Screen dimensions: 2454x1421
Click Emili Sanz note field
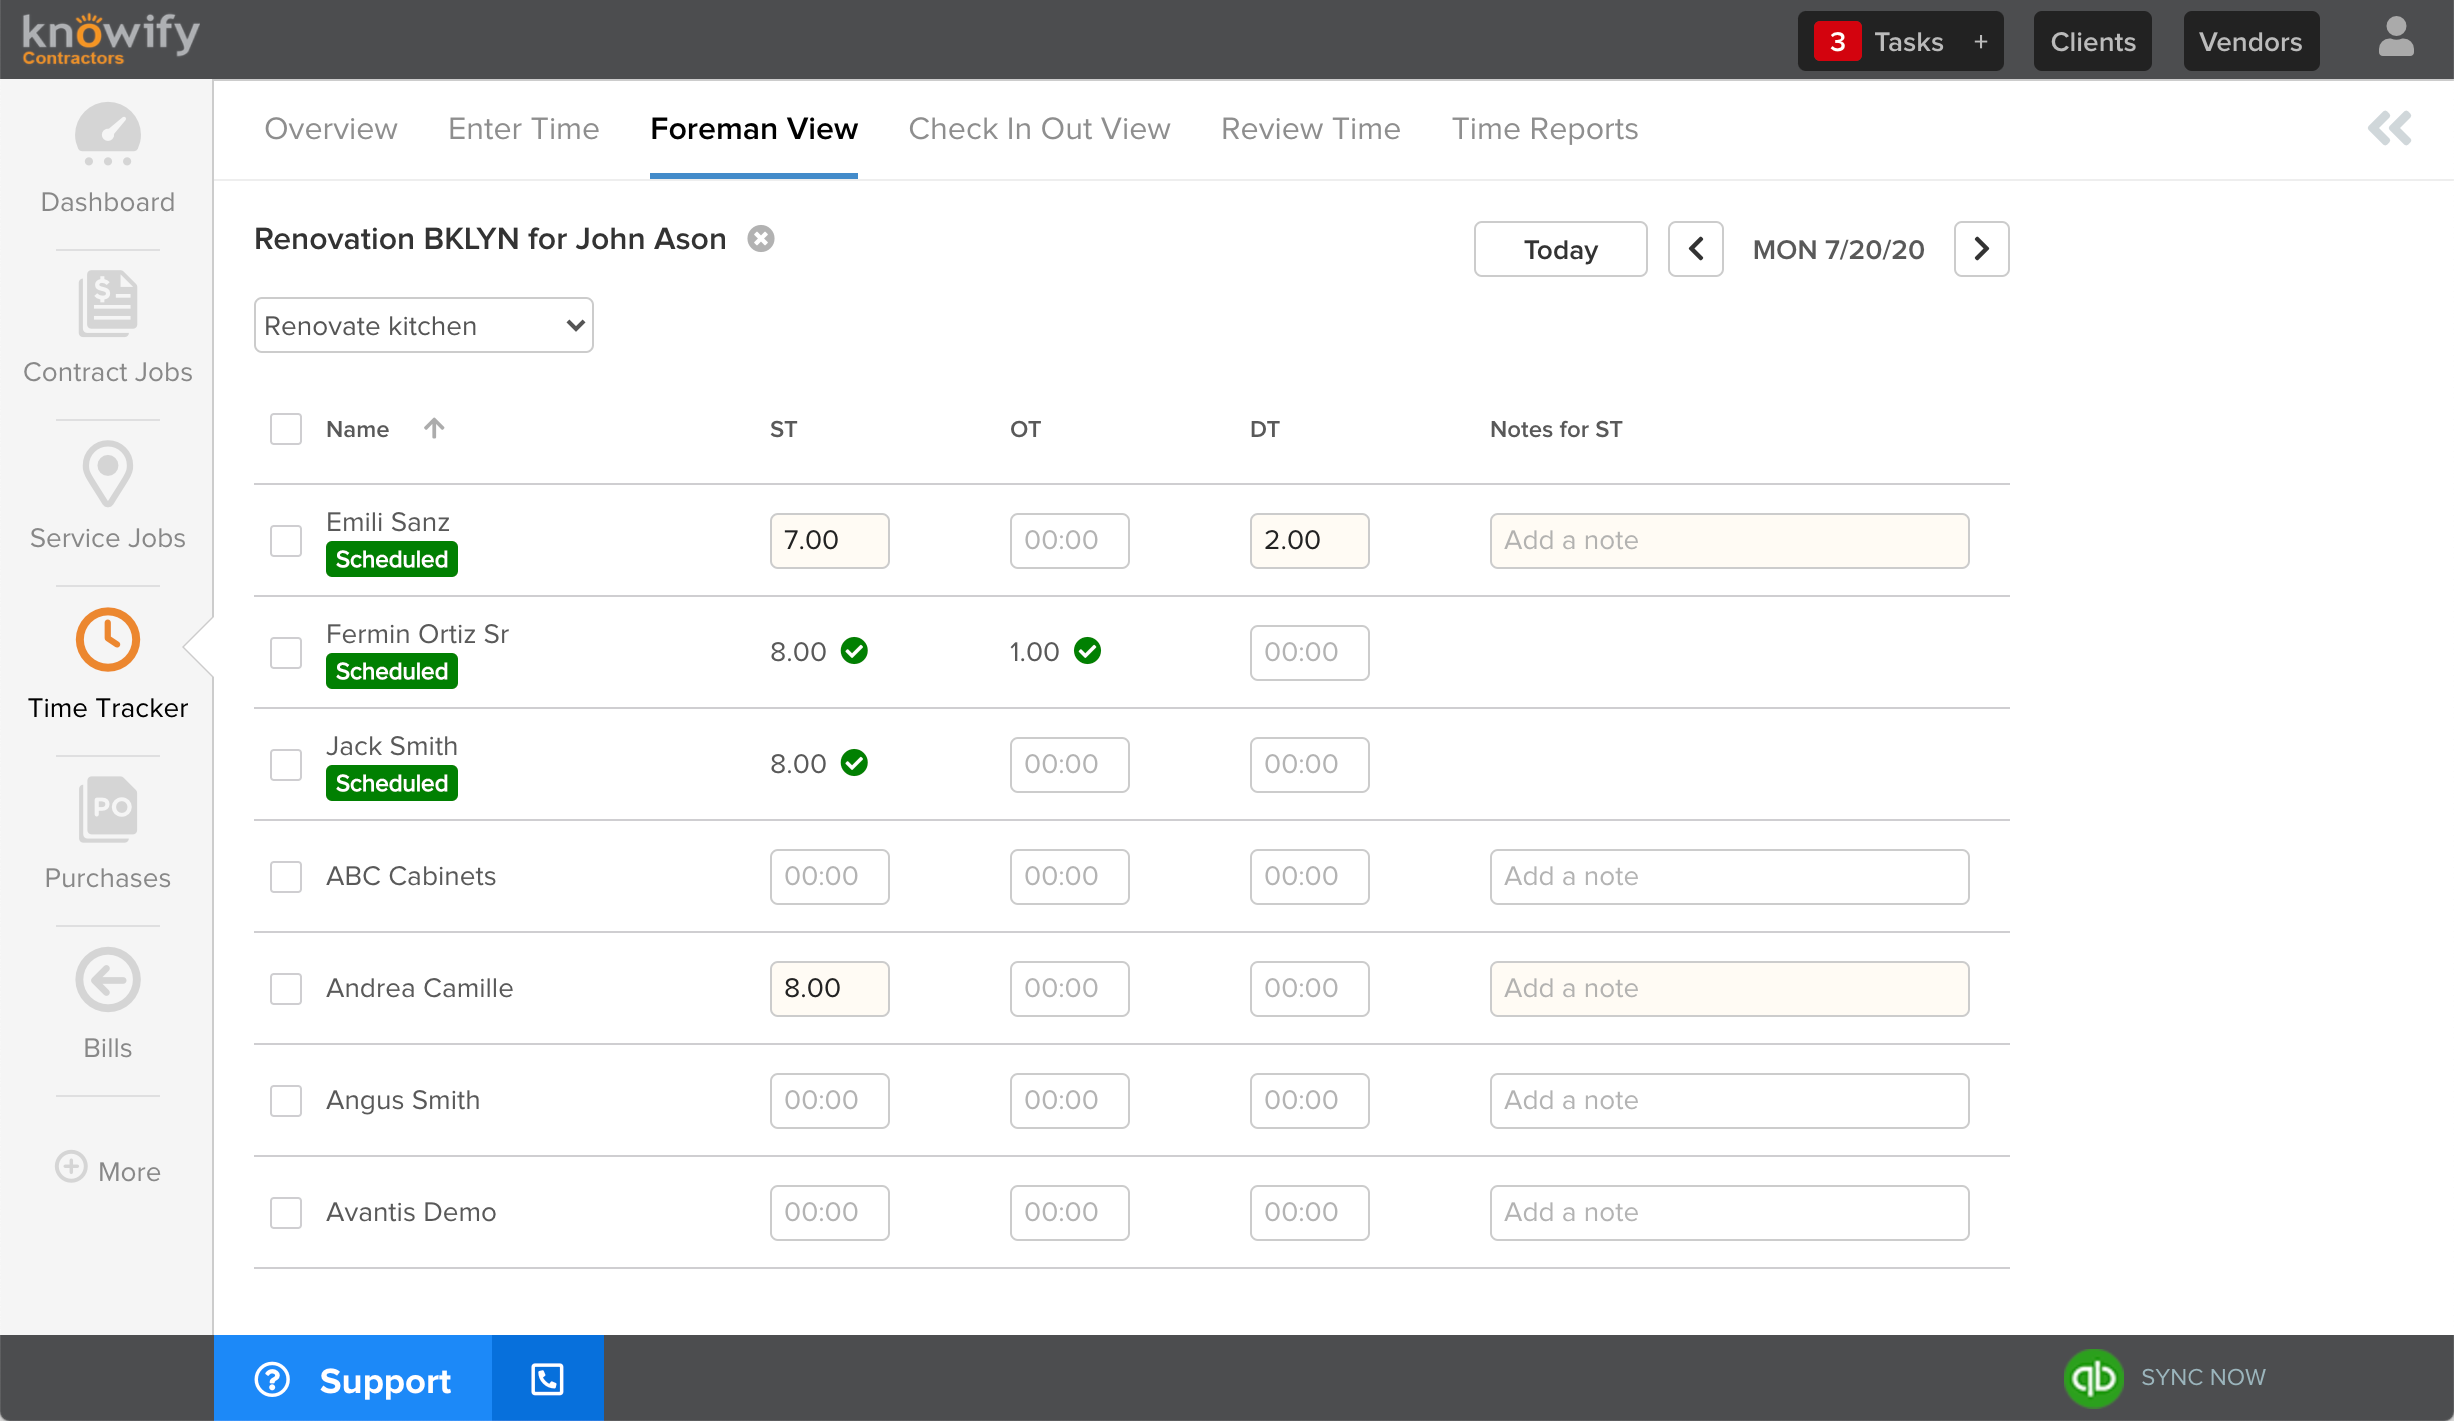pos(1730,541)
